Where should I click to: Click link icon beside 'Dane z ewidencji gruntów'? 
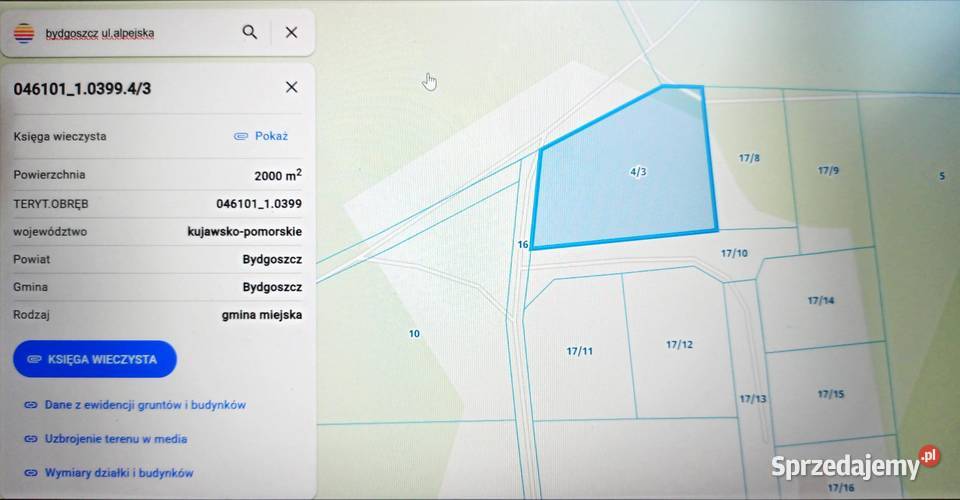[x=31, y=405]
